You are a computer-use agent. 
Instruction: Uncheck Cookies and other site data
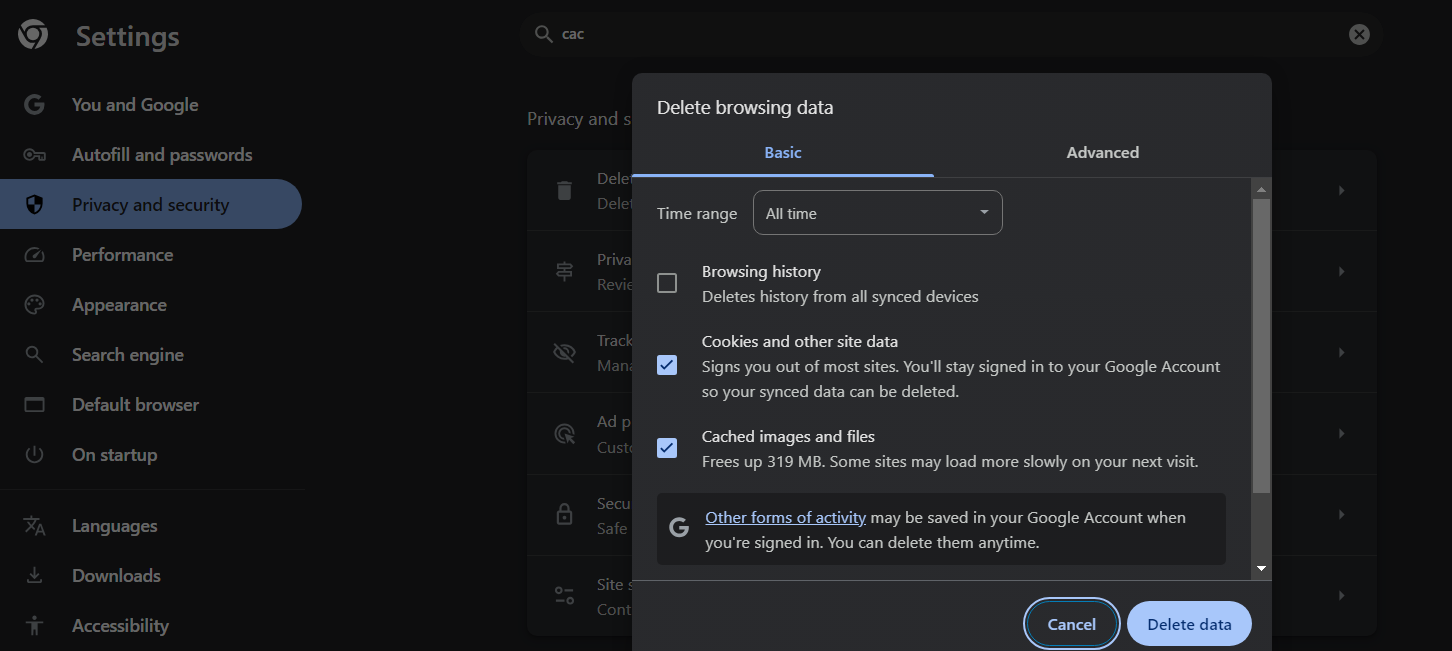(x=667, y=366)
